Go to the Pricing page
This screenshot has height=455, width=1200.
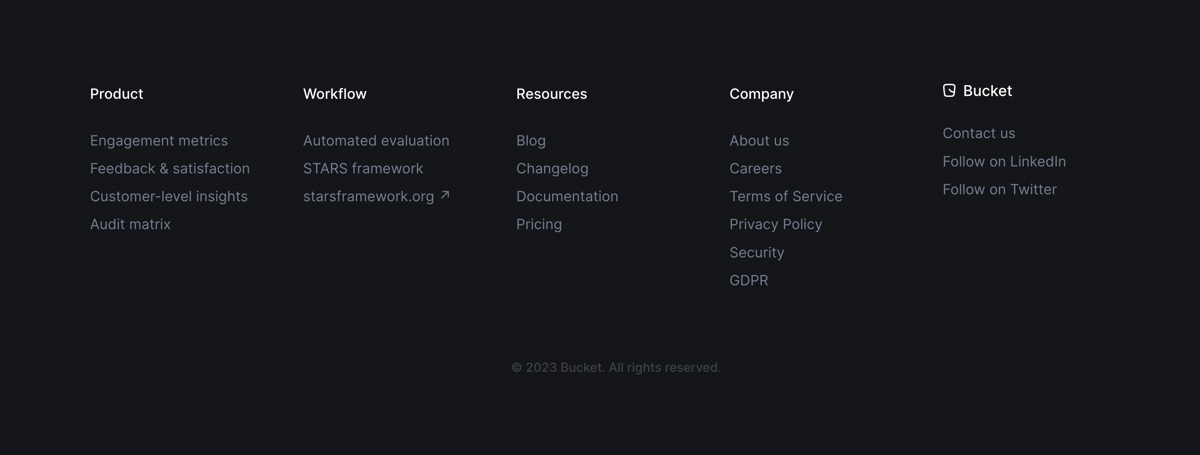coord(539,225)
